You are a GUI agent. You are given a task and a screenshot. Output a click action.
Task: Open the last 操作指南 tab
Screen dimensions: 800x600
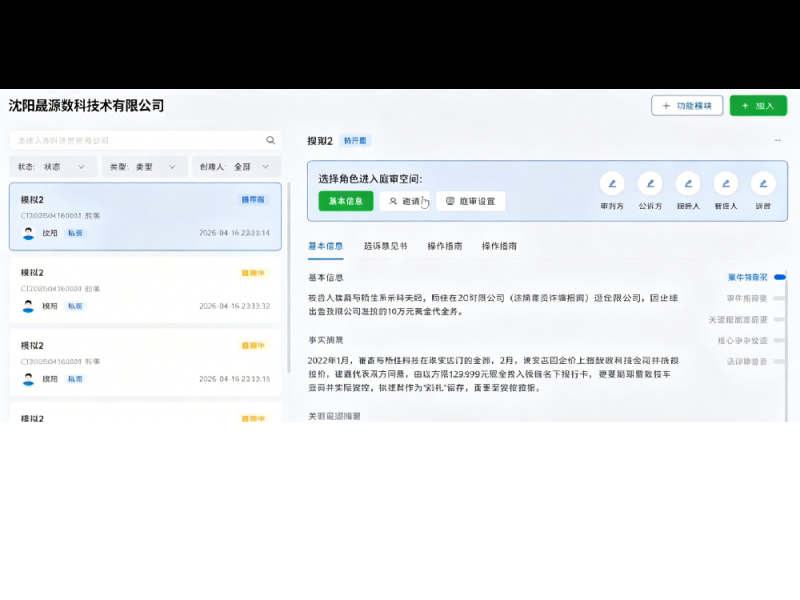[x=499, y=246]
